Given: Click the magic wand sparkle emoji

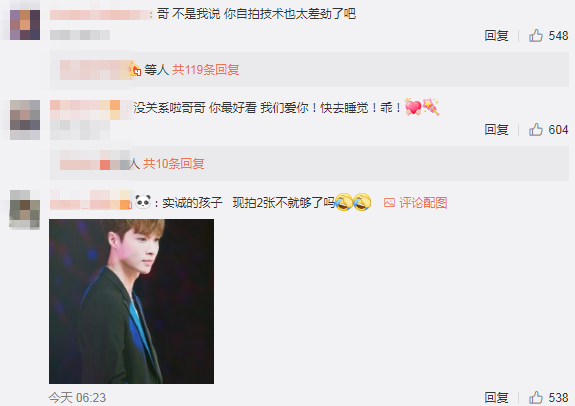Looking at the screenshot, I should 431,107.
